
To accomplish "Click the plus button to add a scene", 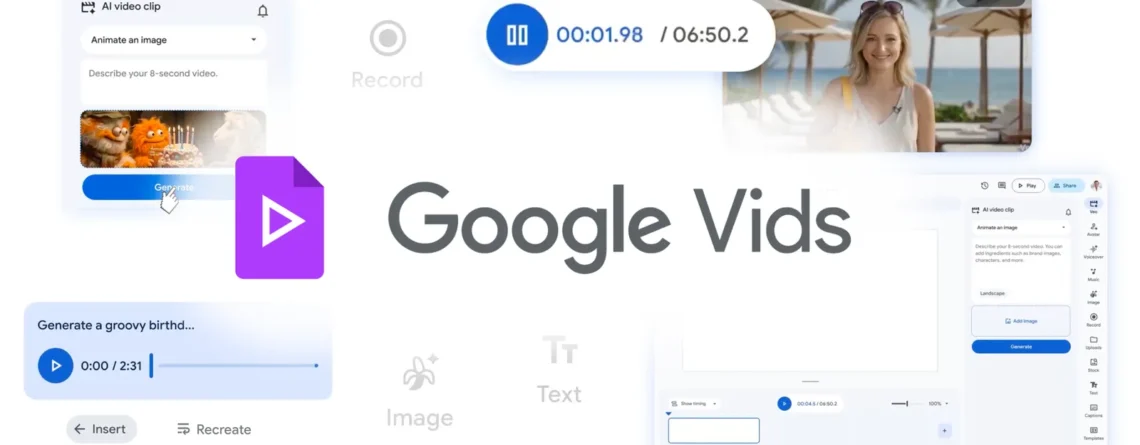I will click(944, 430).
